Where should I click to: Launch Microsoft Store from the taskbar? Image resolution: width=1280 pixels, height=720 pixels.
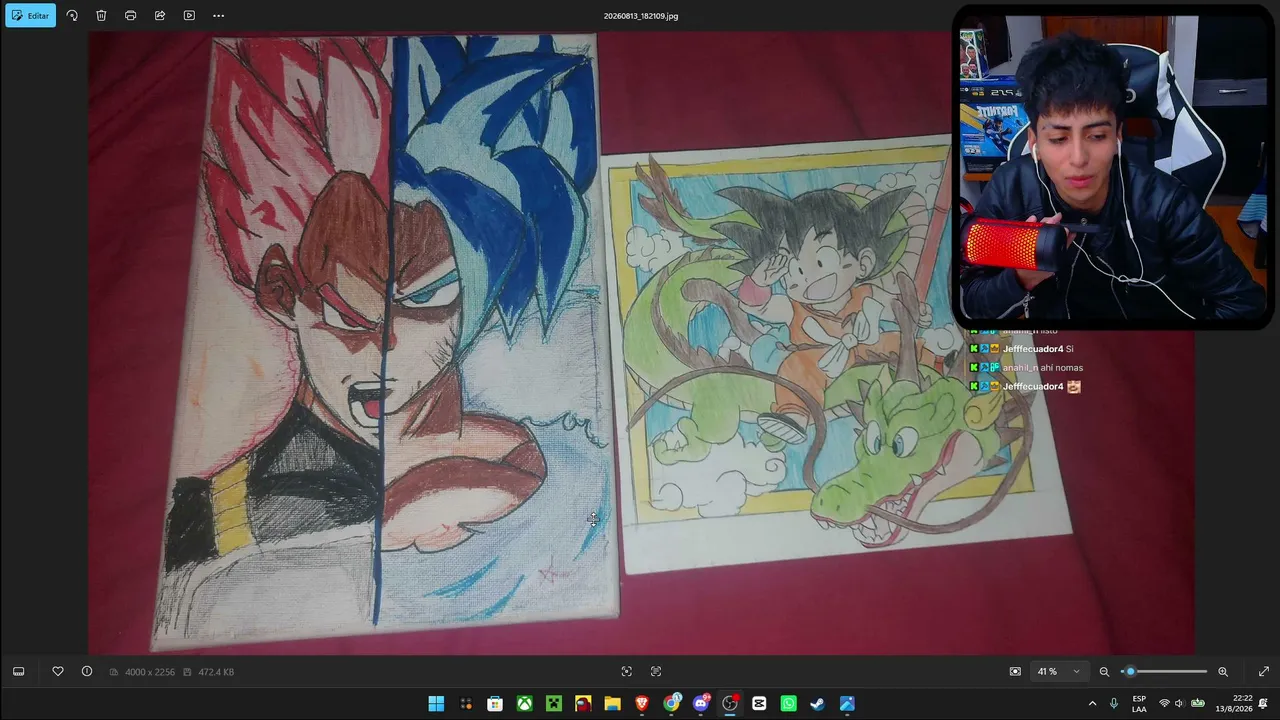click(x=495, y=704)
